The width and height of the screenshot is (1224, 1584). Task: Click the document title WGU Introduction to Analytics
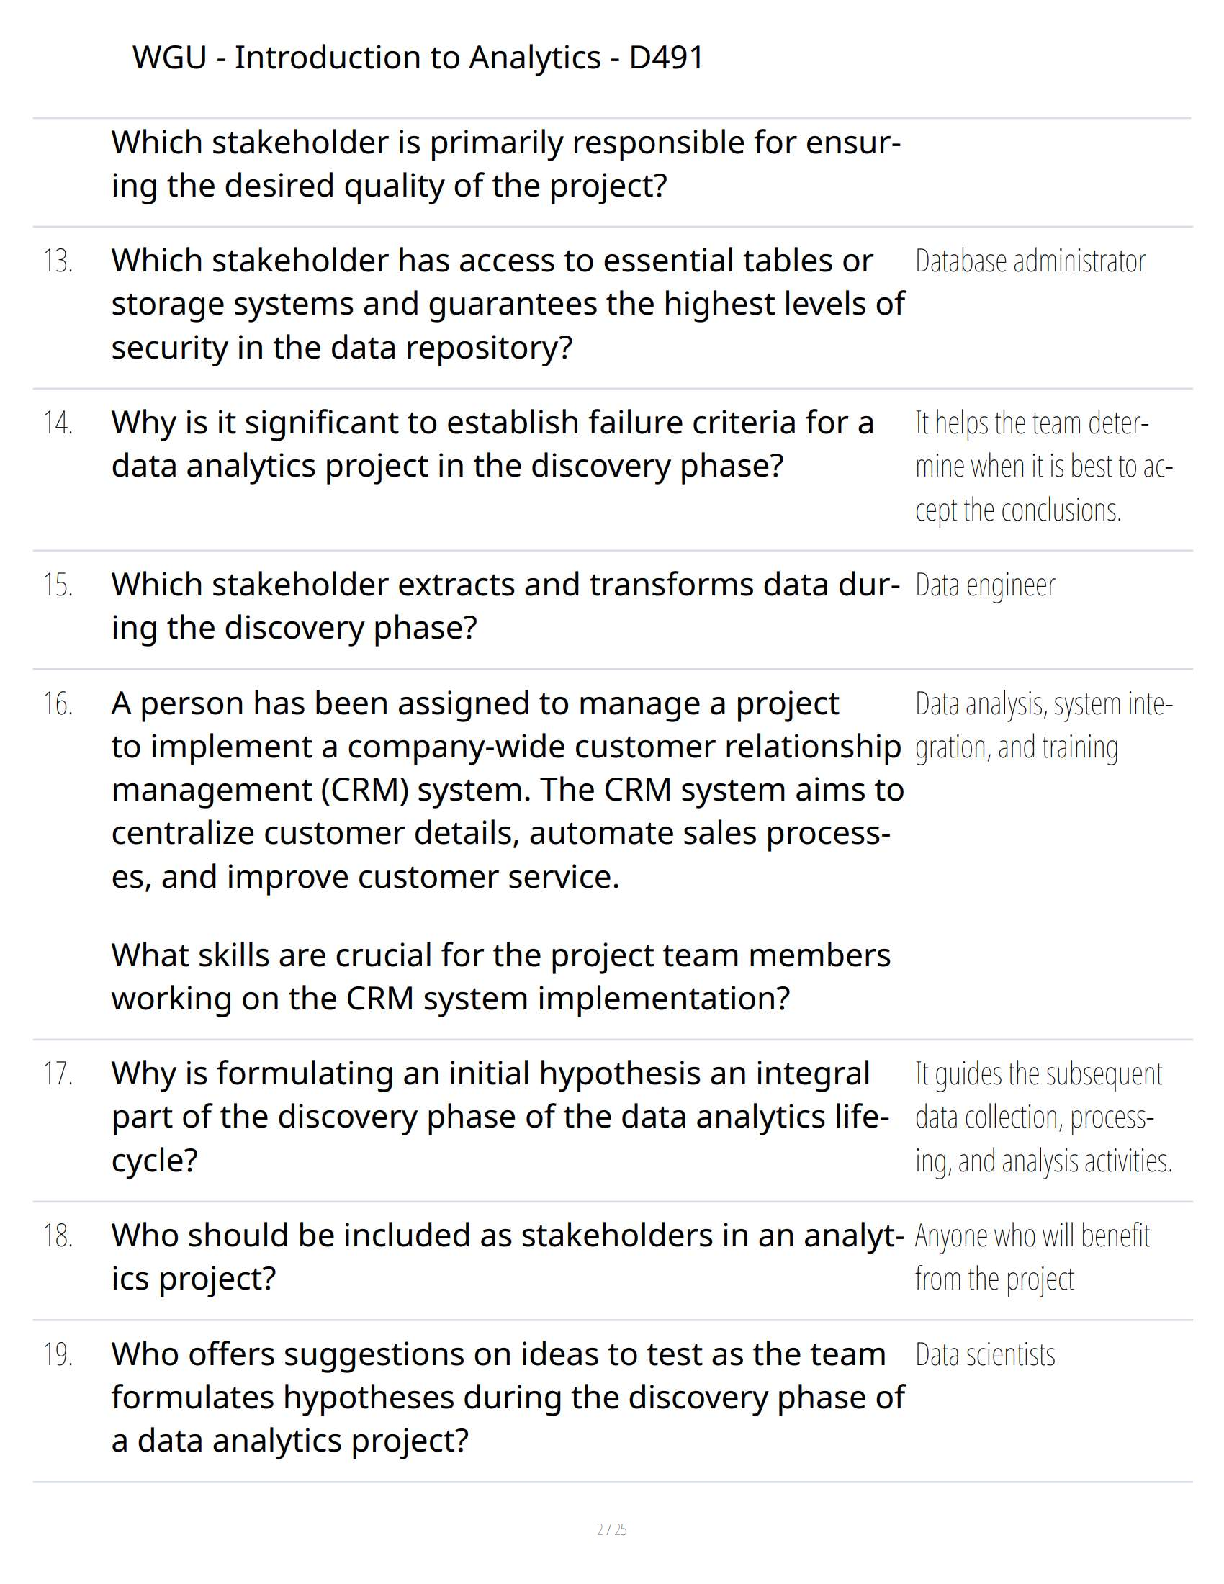pos(418,58)
